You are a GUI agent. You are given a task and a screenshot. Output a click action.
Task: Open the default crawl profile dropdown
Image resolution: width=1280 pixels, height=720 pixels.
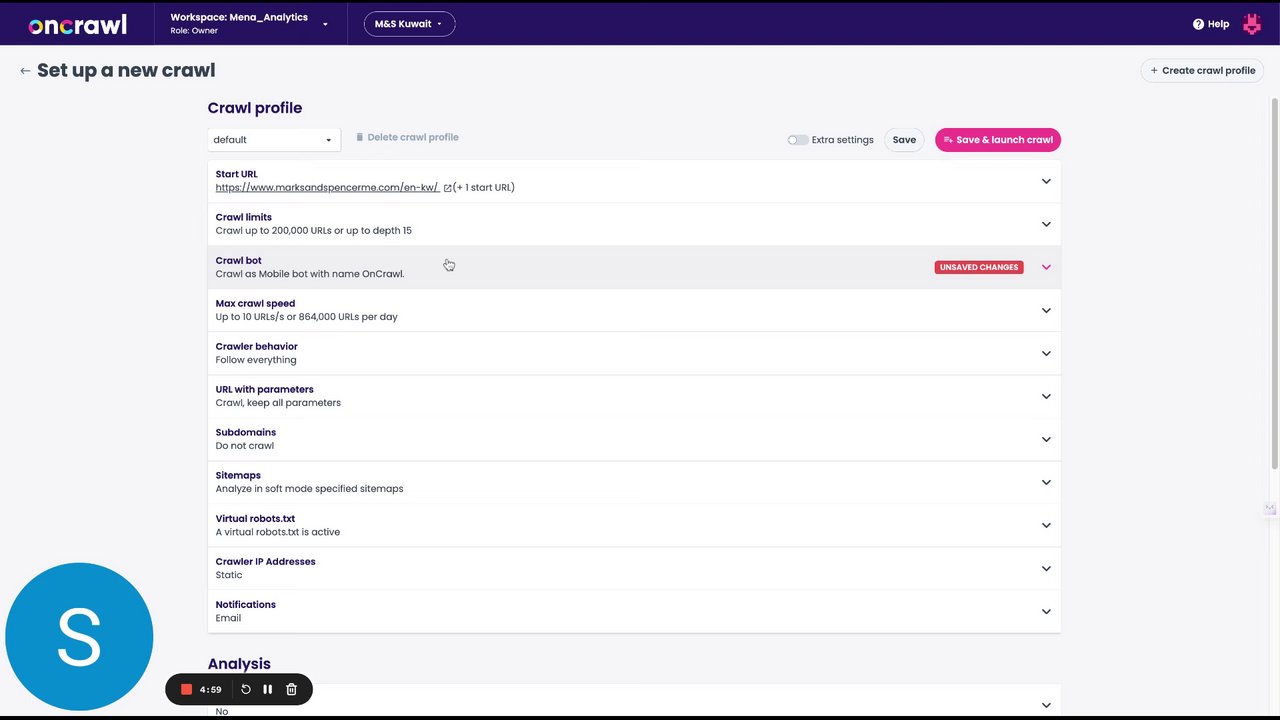pyautogui.click(x=273, y=140)
